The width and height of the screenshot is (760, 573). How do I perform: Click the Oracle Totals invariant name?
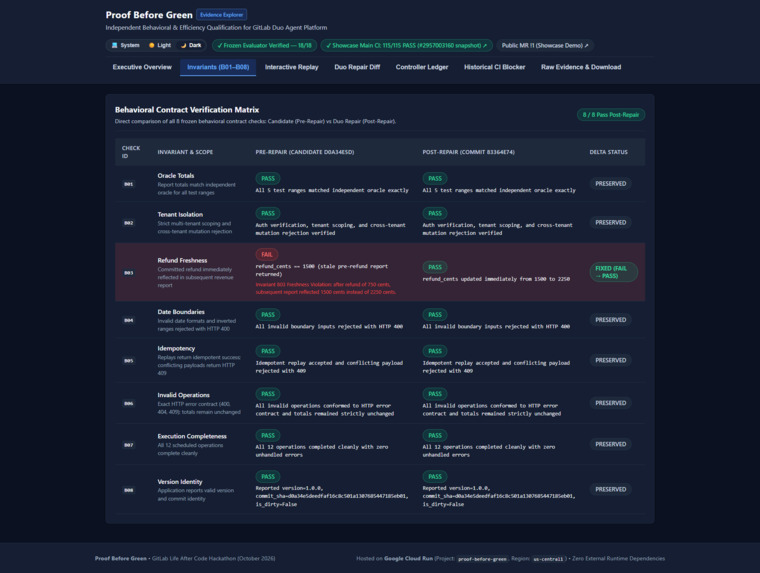(x=175, y=175)
